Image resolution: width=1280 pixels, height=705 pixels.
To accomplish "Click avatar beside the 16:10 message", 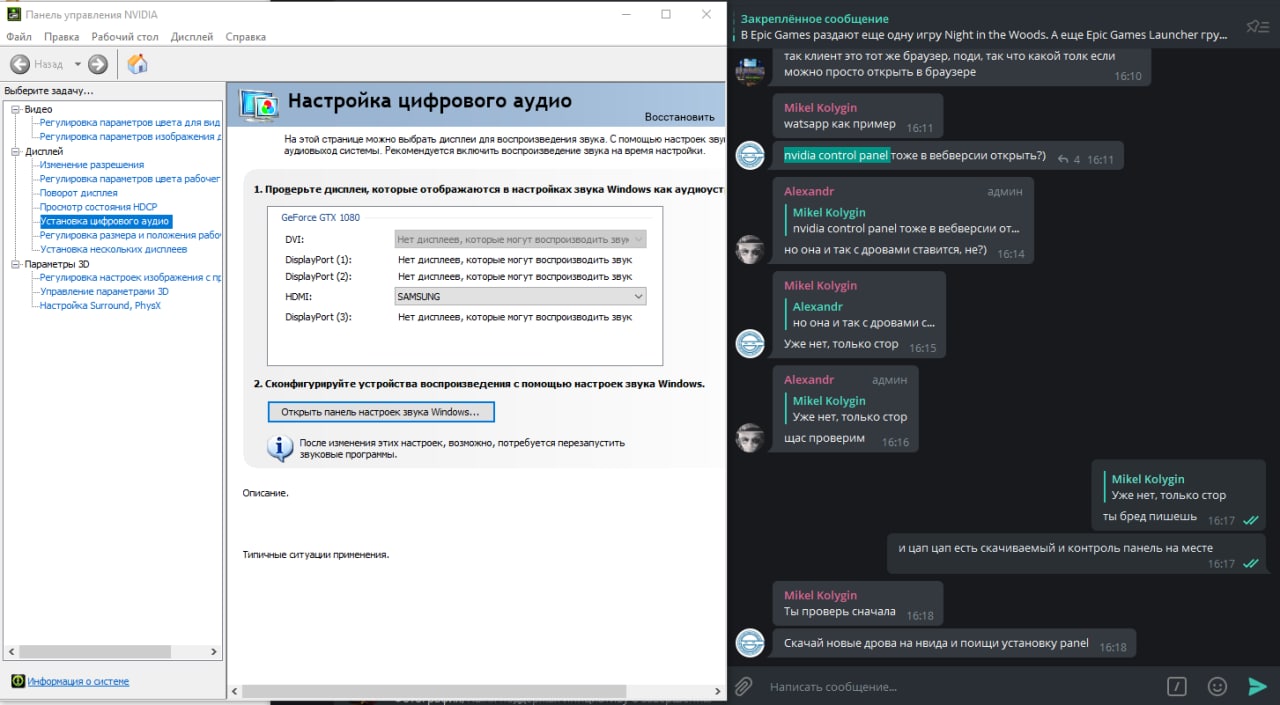I will point(750,71).
